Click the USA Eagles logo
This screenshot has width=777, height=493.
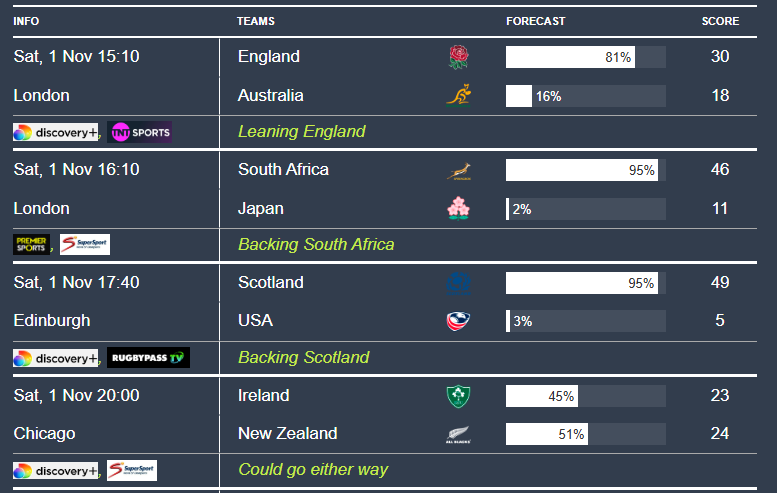(x=457, y=321)
